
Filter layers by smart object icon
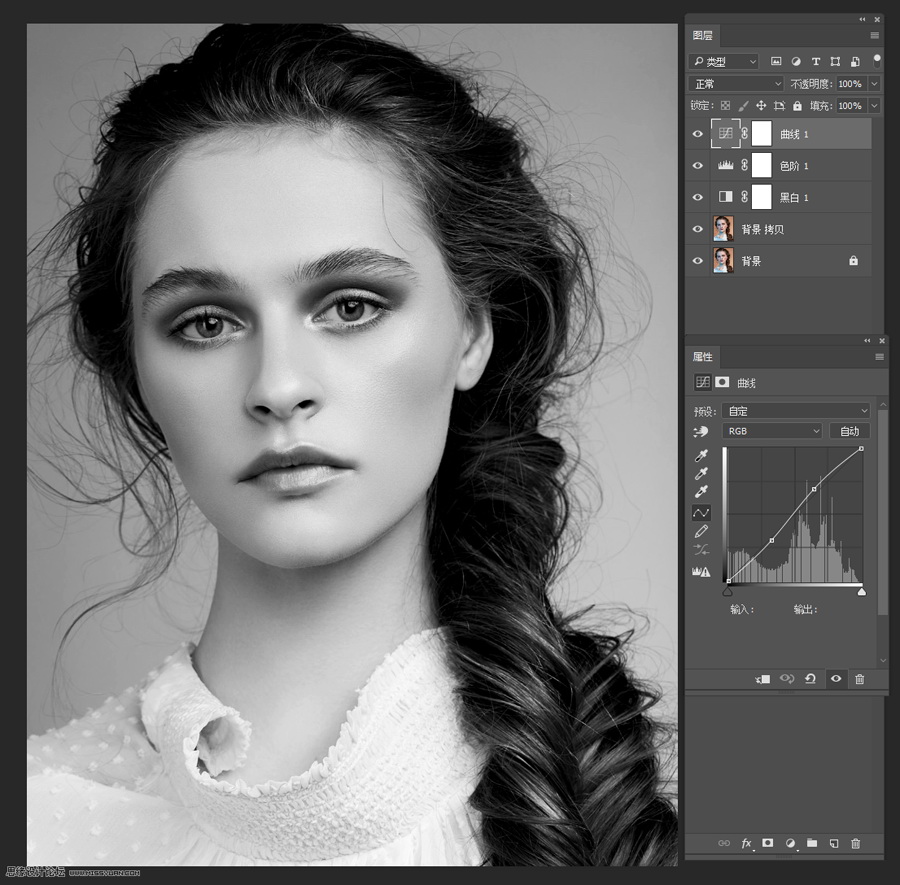coord(855,61)
